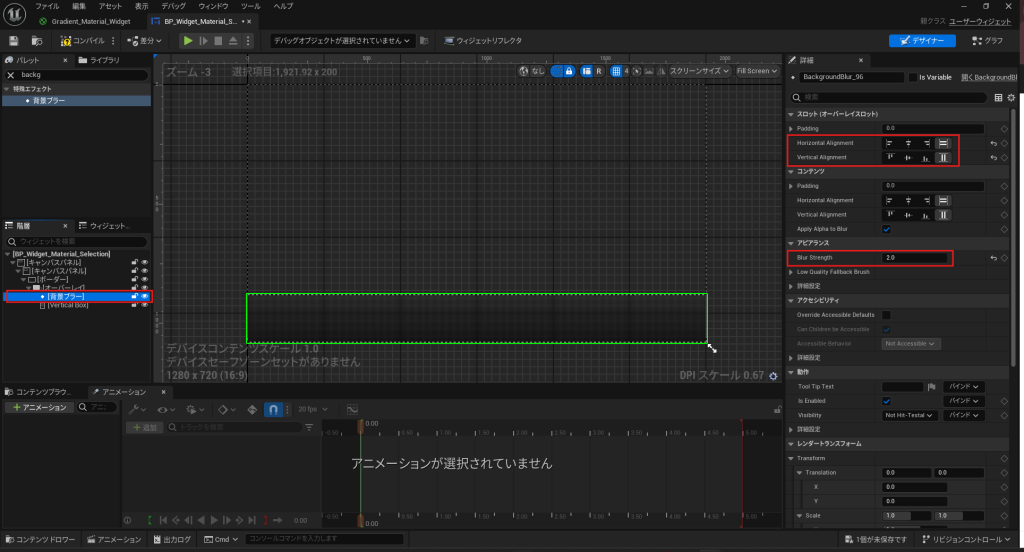The width and height of the screenshot is (1024, 552).
Task: Open the Fill Screen dropdown
Action: (755, 71)
